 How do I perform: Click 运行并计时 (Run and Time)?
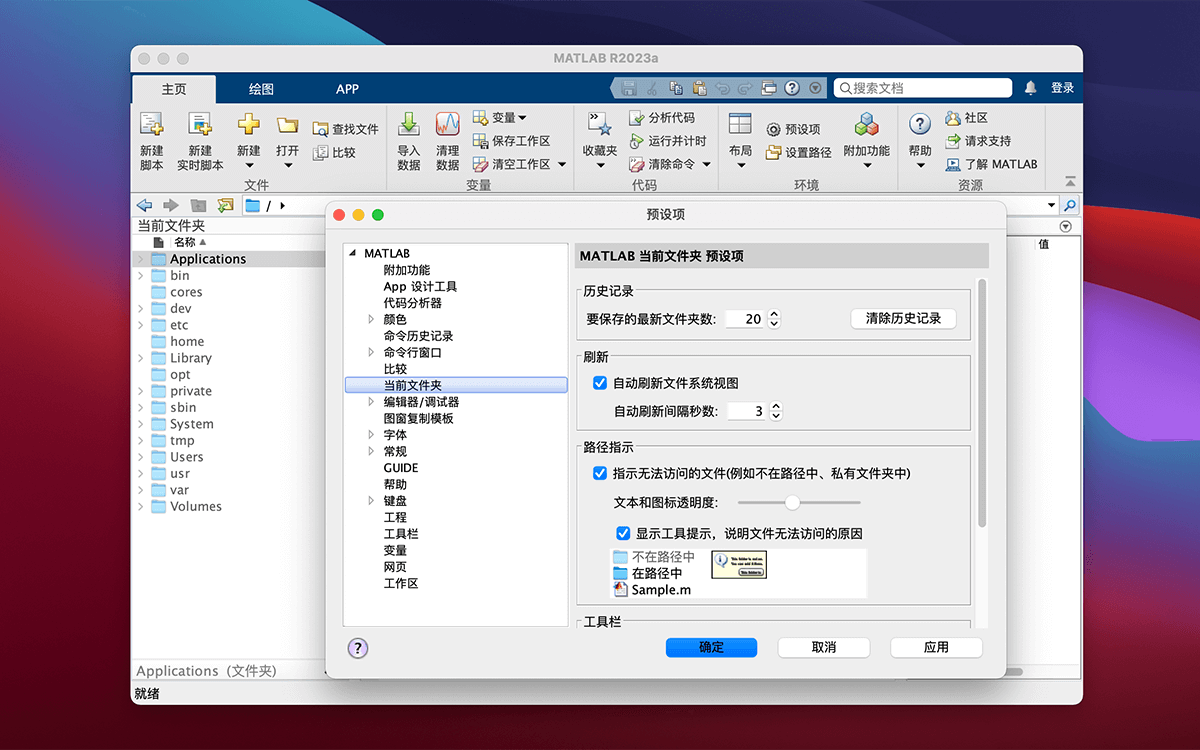pyautogui.click(x=667, y=141)
